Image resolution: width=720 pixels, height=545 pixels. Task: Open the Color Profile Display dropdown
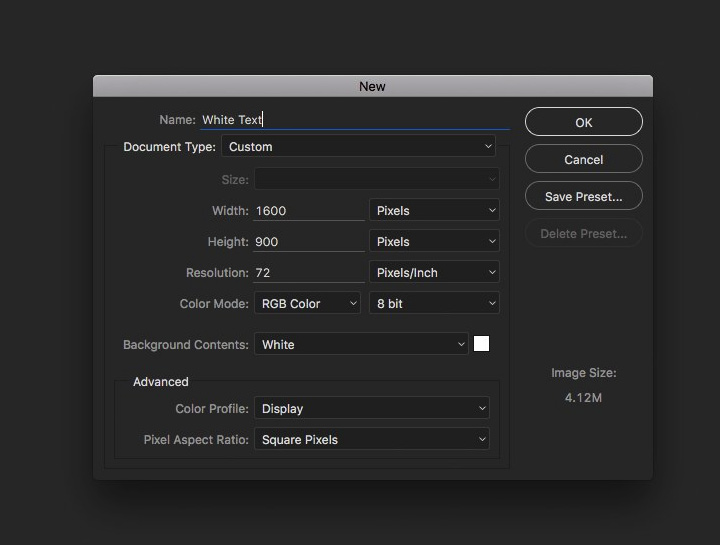coord(372,408)
